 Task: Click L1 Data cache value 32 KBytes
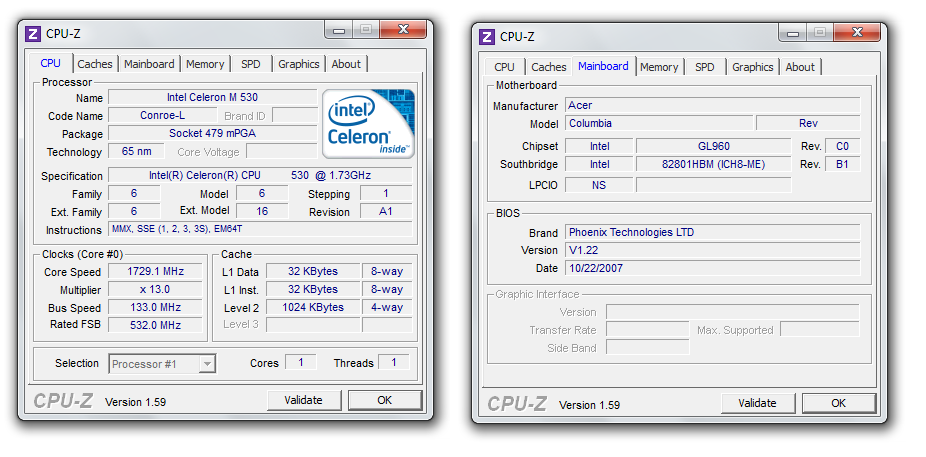click(313, 272)
